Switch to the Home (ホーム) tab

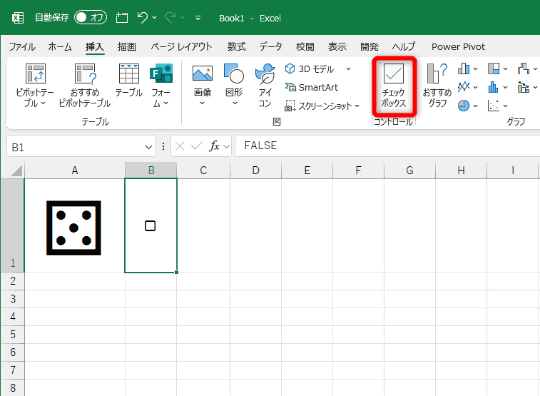point(60,46)
